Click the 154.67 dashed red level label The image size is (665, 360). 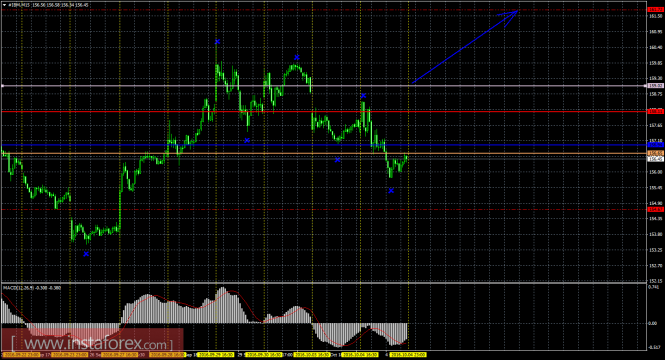point(656,209)
